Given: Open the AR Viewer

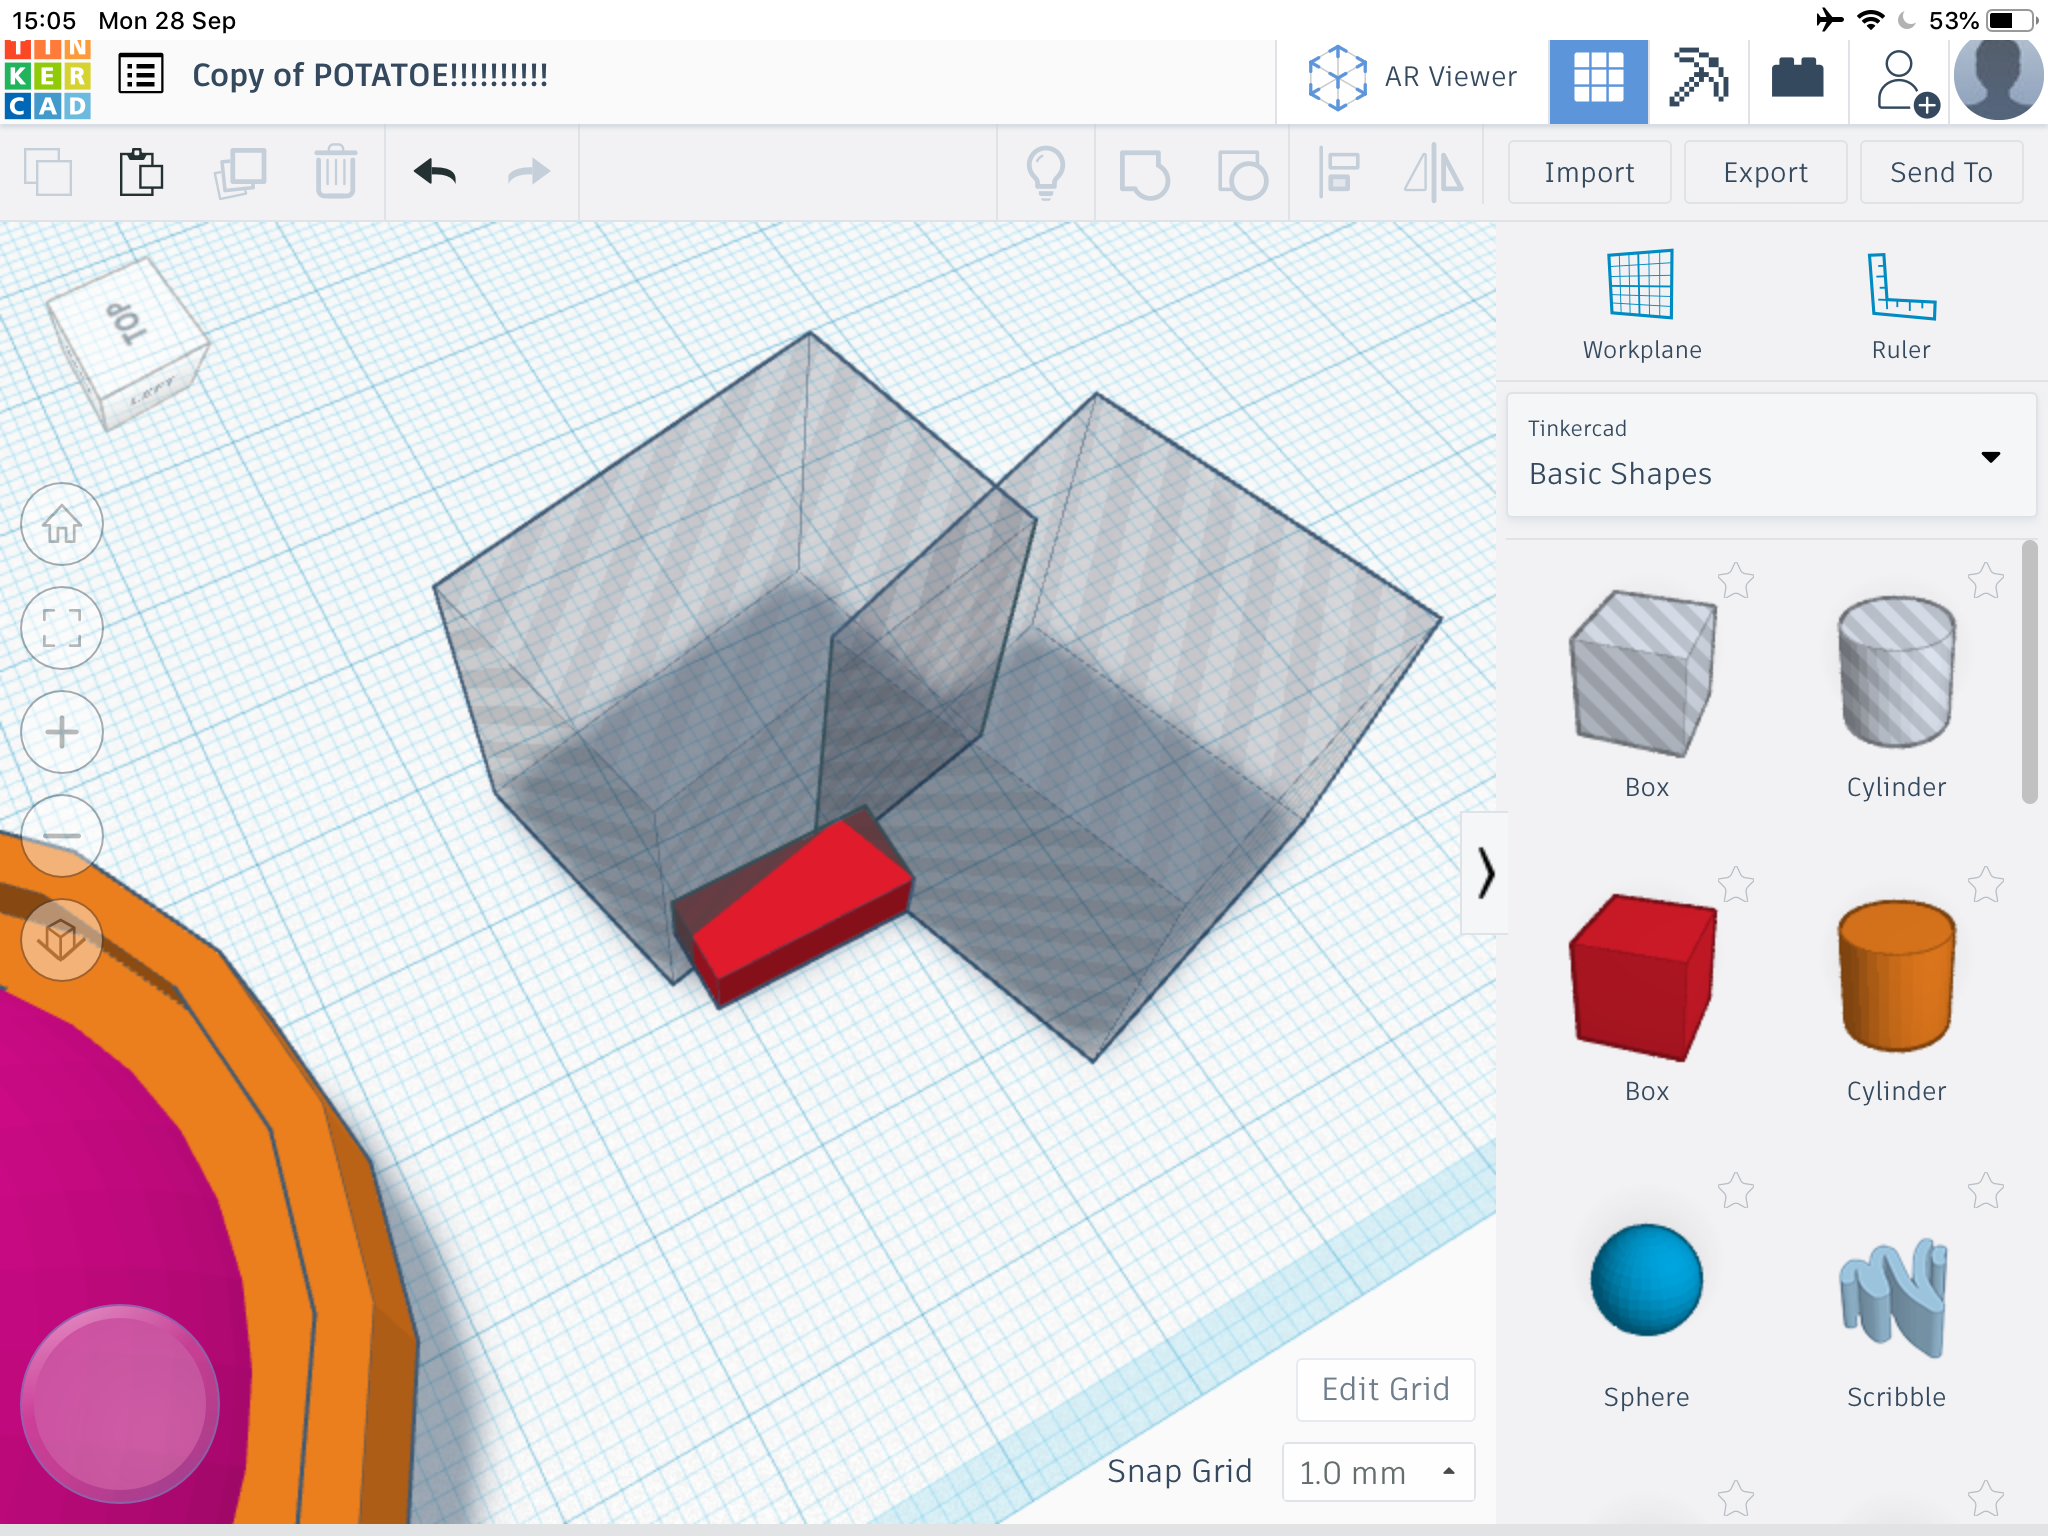Looking at the screenshot, I should point(1412,78).
